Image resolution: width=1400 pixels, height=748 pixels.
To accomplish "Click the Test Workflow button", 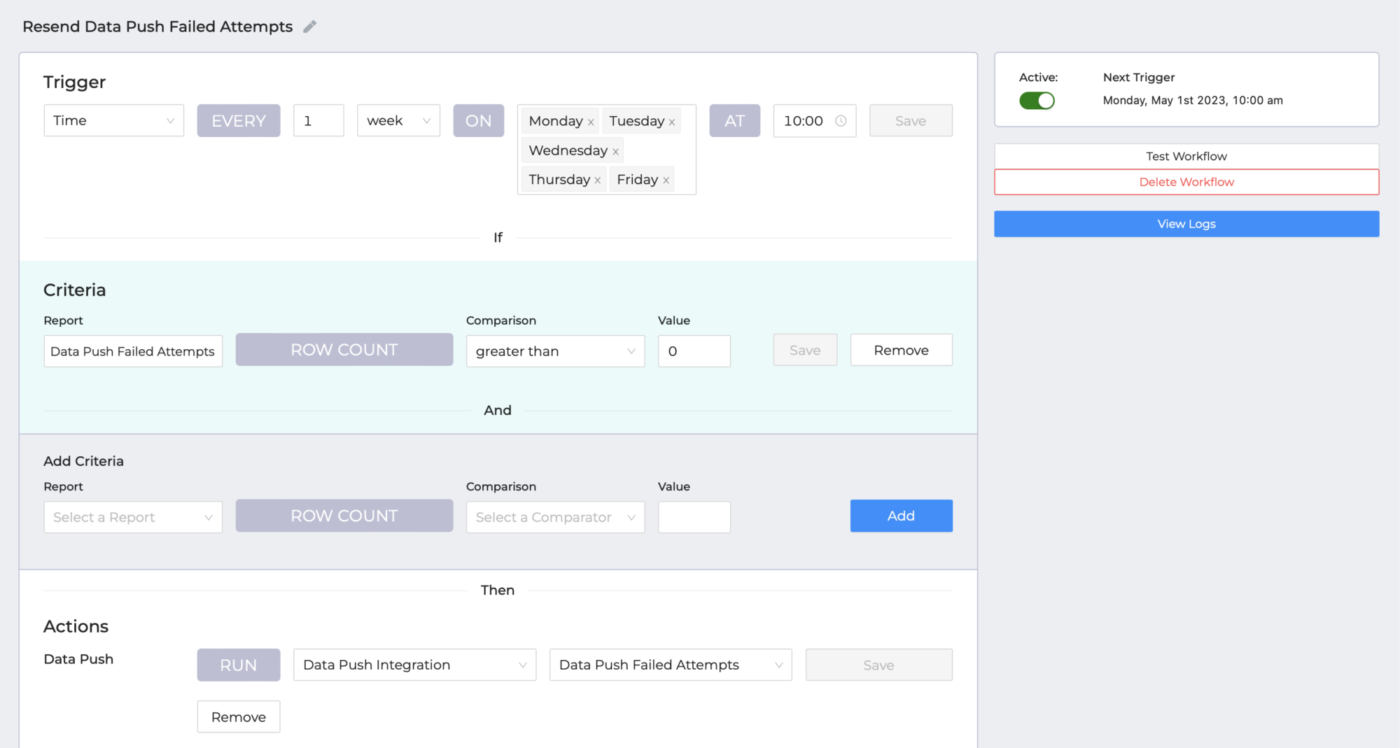I will pos(1186,156).
